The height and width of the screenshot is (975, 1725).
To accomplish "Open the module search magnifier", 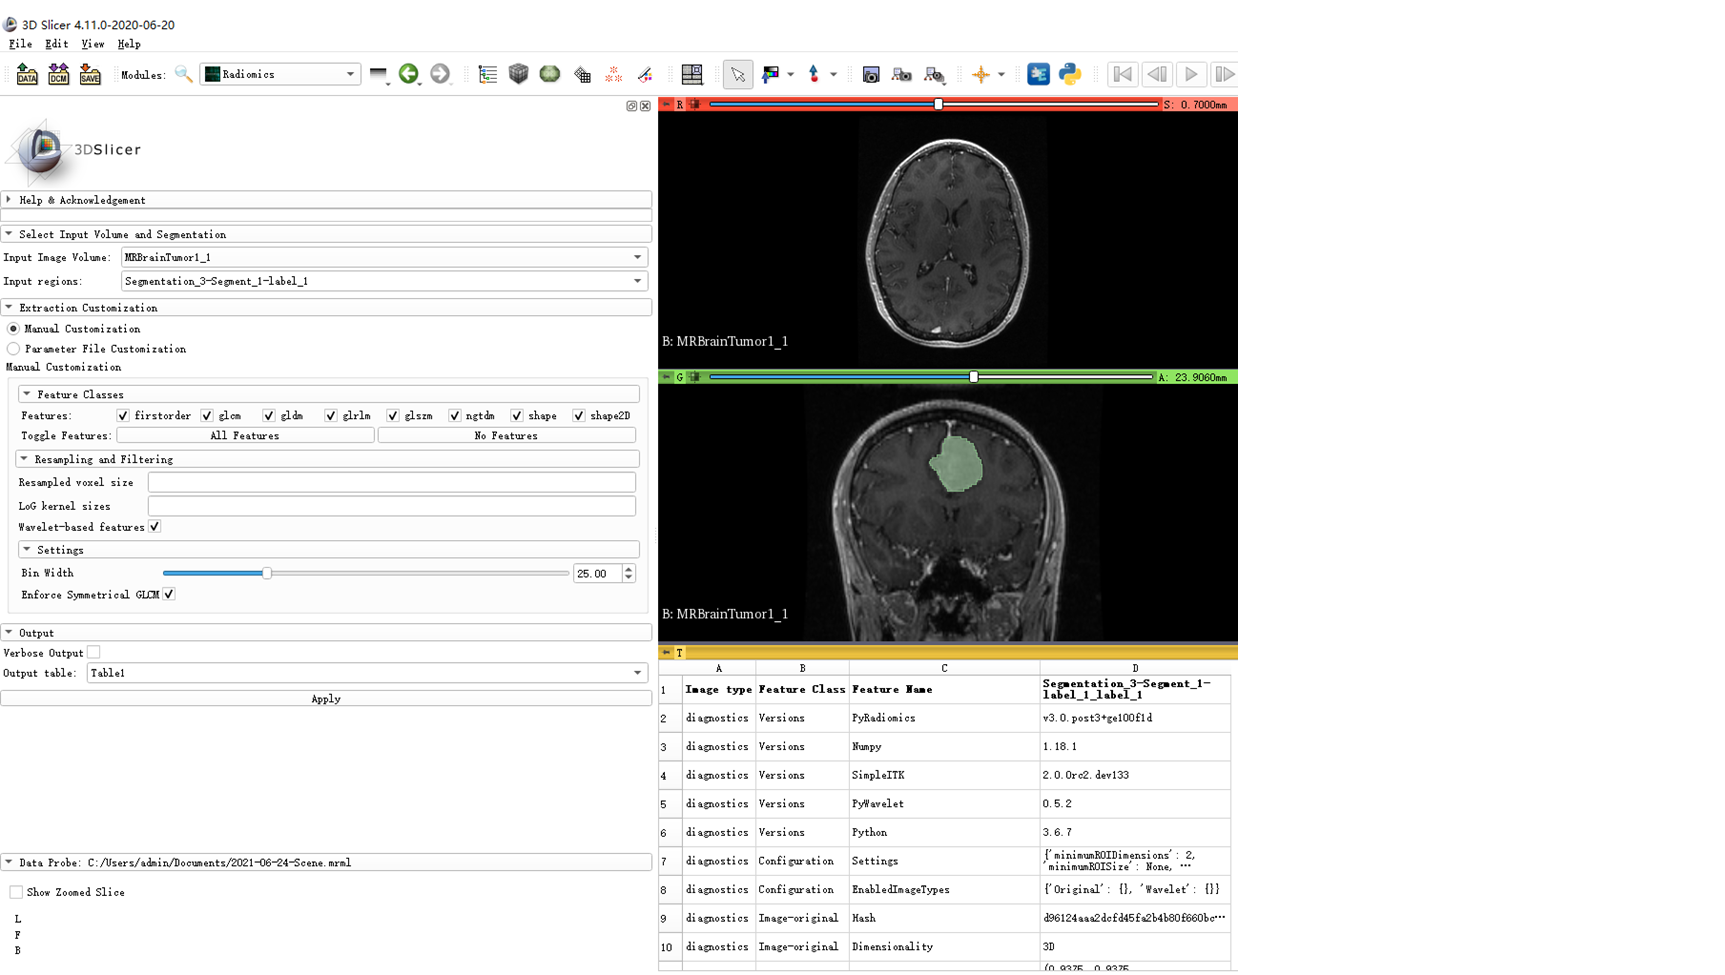I will [184, 74].
